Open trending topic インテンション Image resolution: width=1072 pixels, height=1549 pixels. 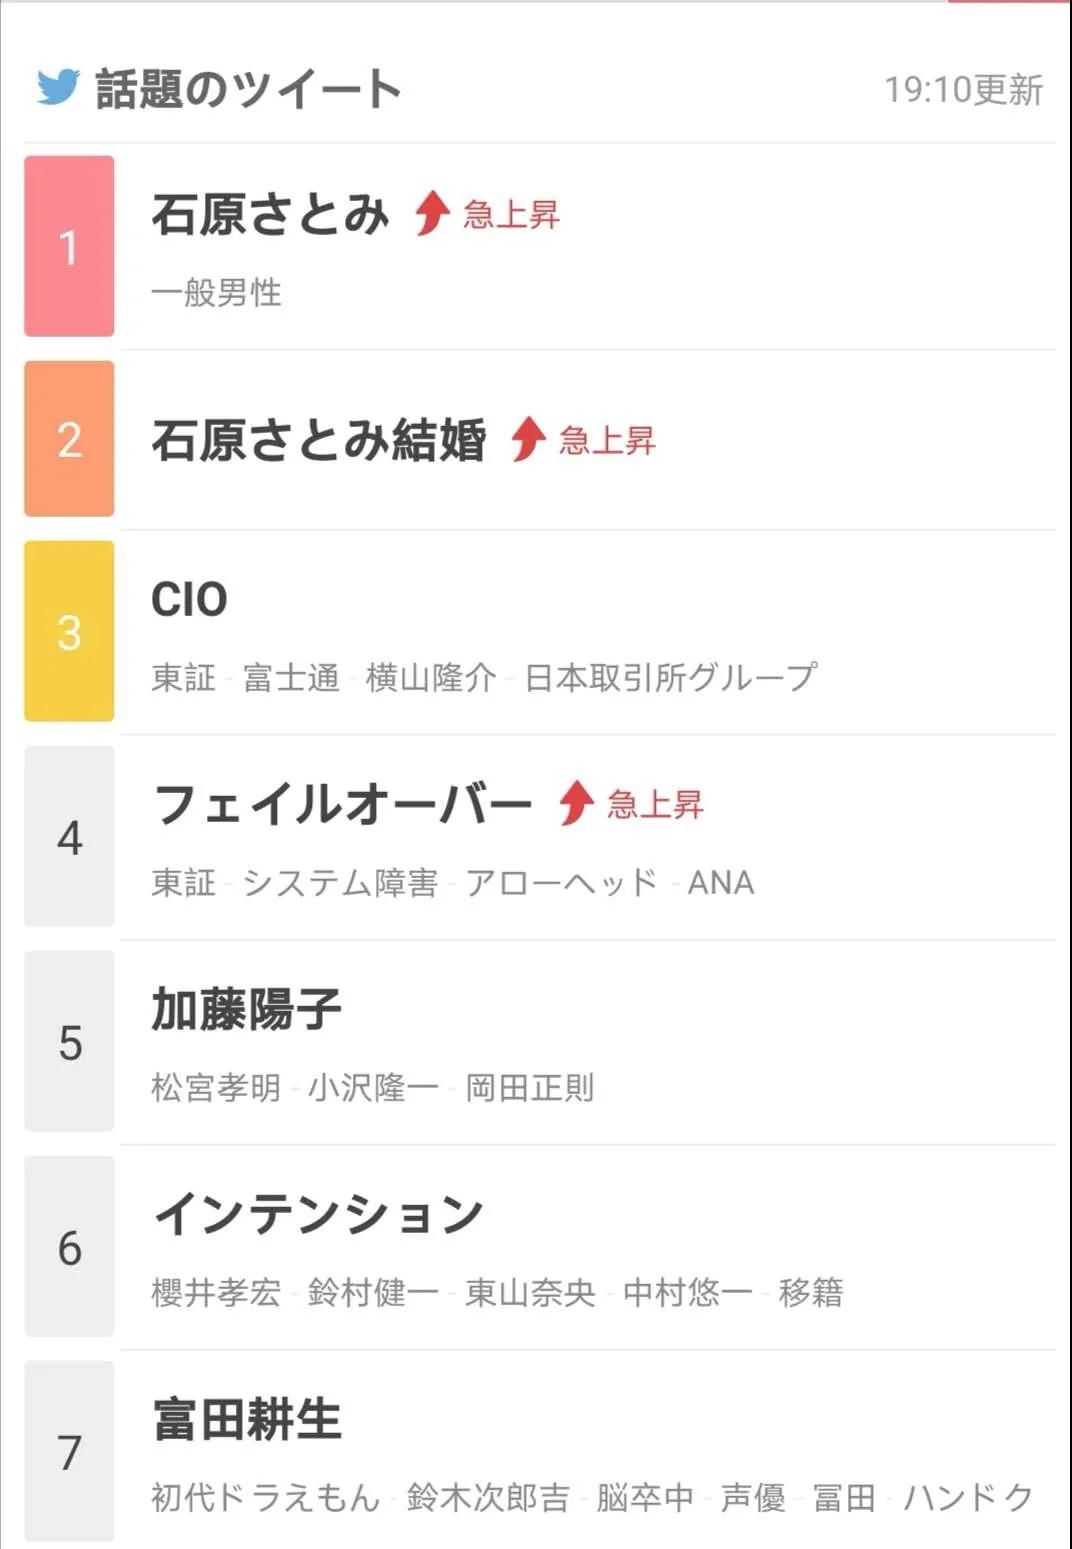[318, 1214]
